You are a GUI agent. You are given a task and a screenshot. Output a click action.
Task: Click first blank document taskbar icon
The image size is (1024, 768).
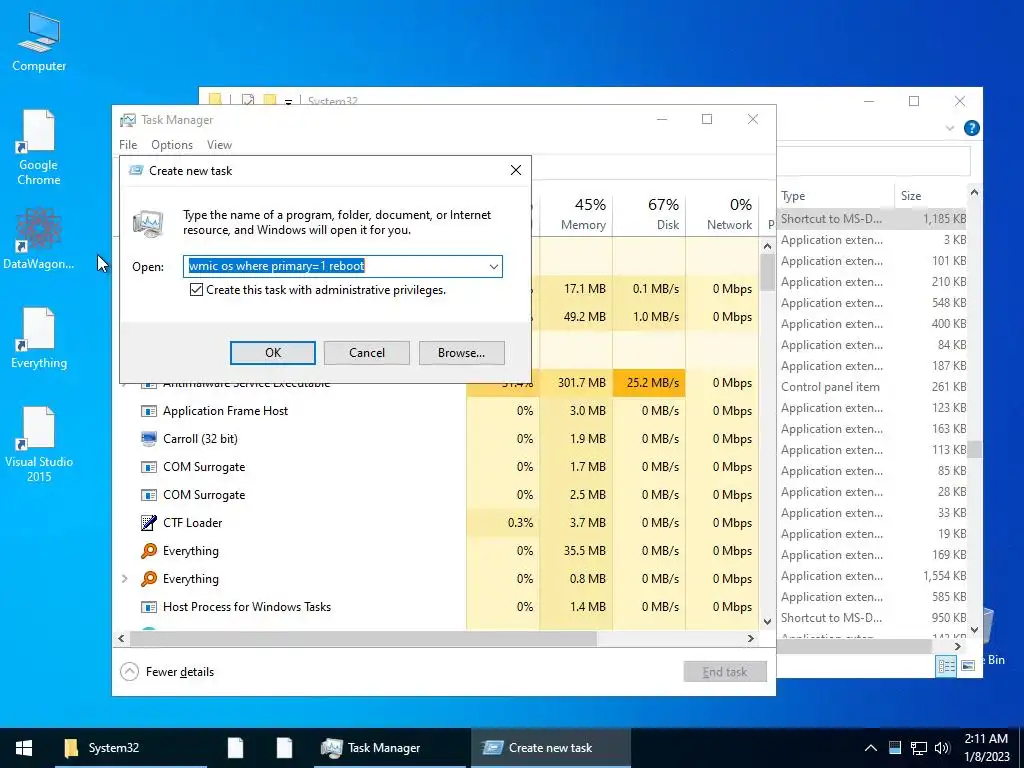point(235,748)
